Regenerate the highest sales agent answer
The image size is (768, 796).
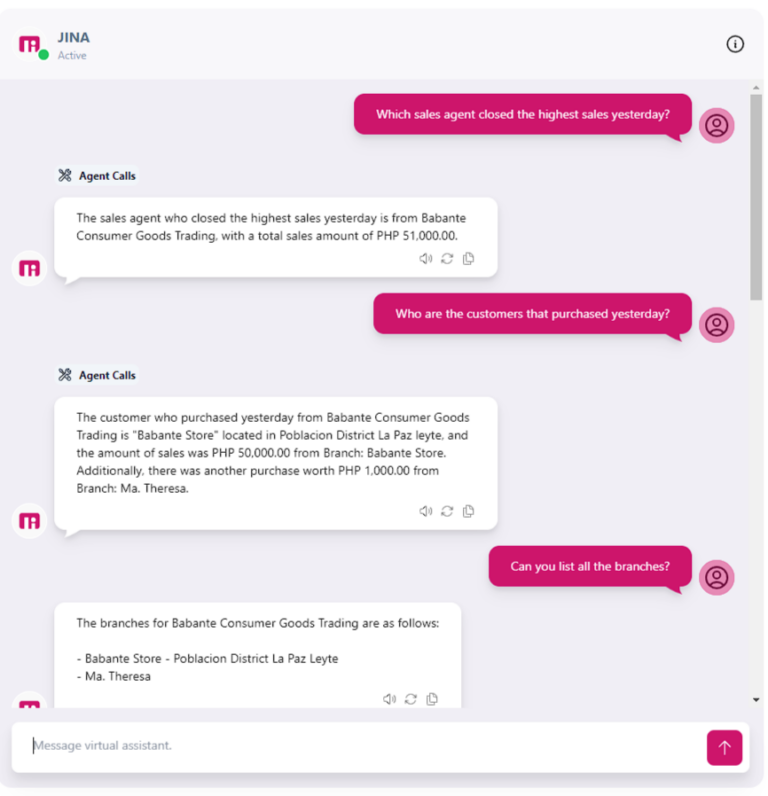(x=447, y=259)
